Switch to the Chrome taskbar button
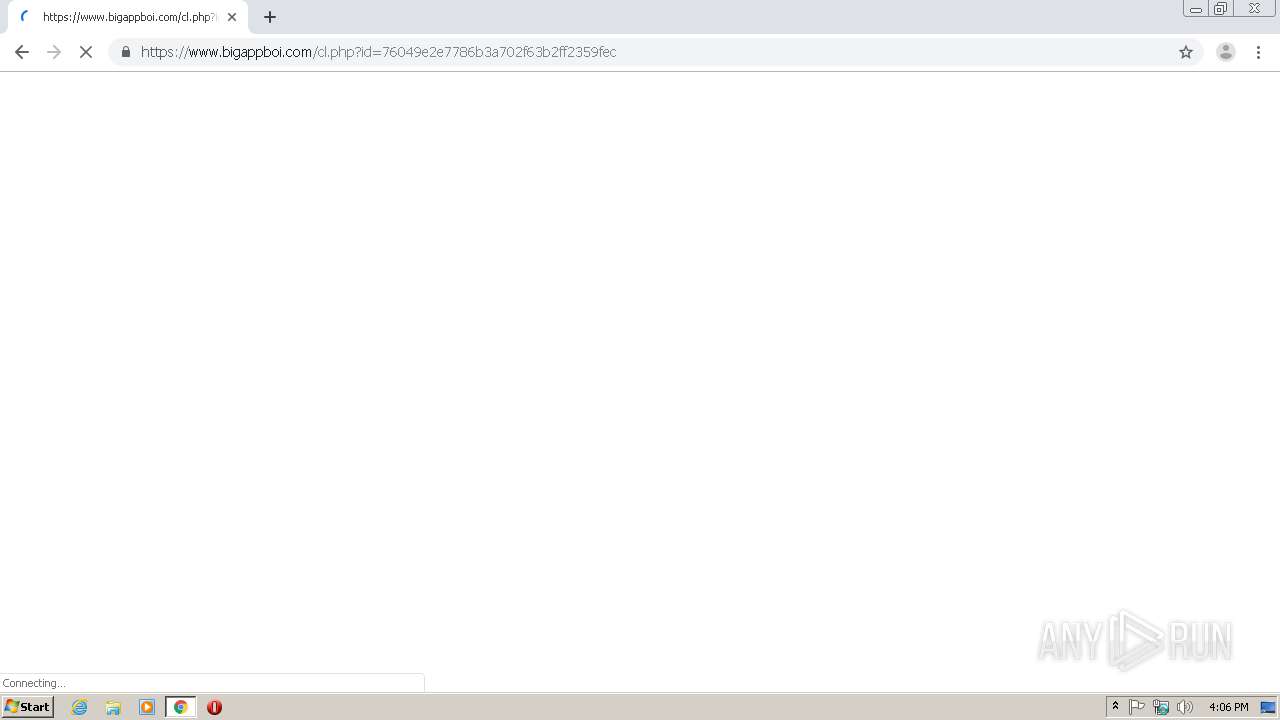 click(181, 707)
